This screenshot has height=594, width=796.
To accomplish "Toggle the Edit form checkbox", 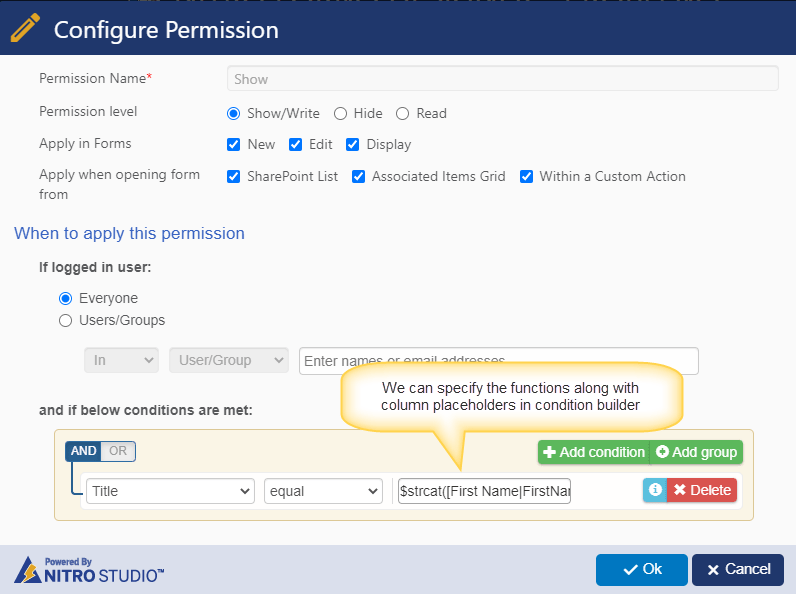I will coord(295,145).
